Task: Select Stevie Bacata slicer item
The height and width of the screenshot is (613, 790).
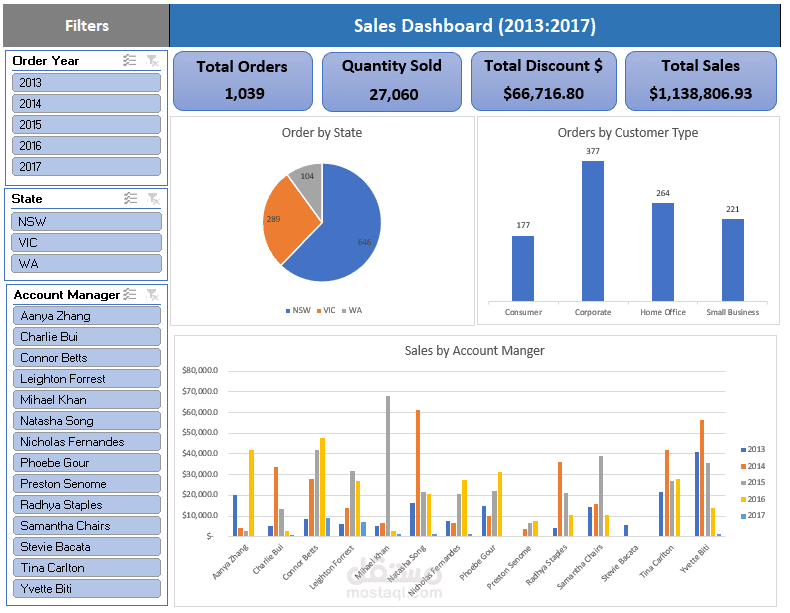Action: tap(87, 547)
